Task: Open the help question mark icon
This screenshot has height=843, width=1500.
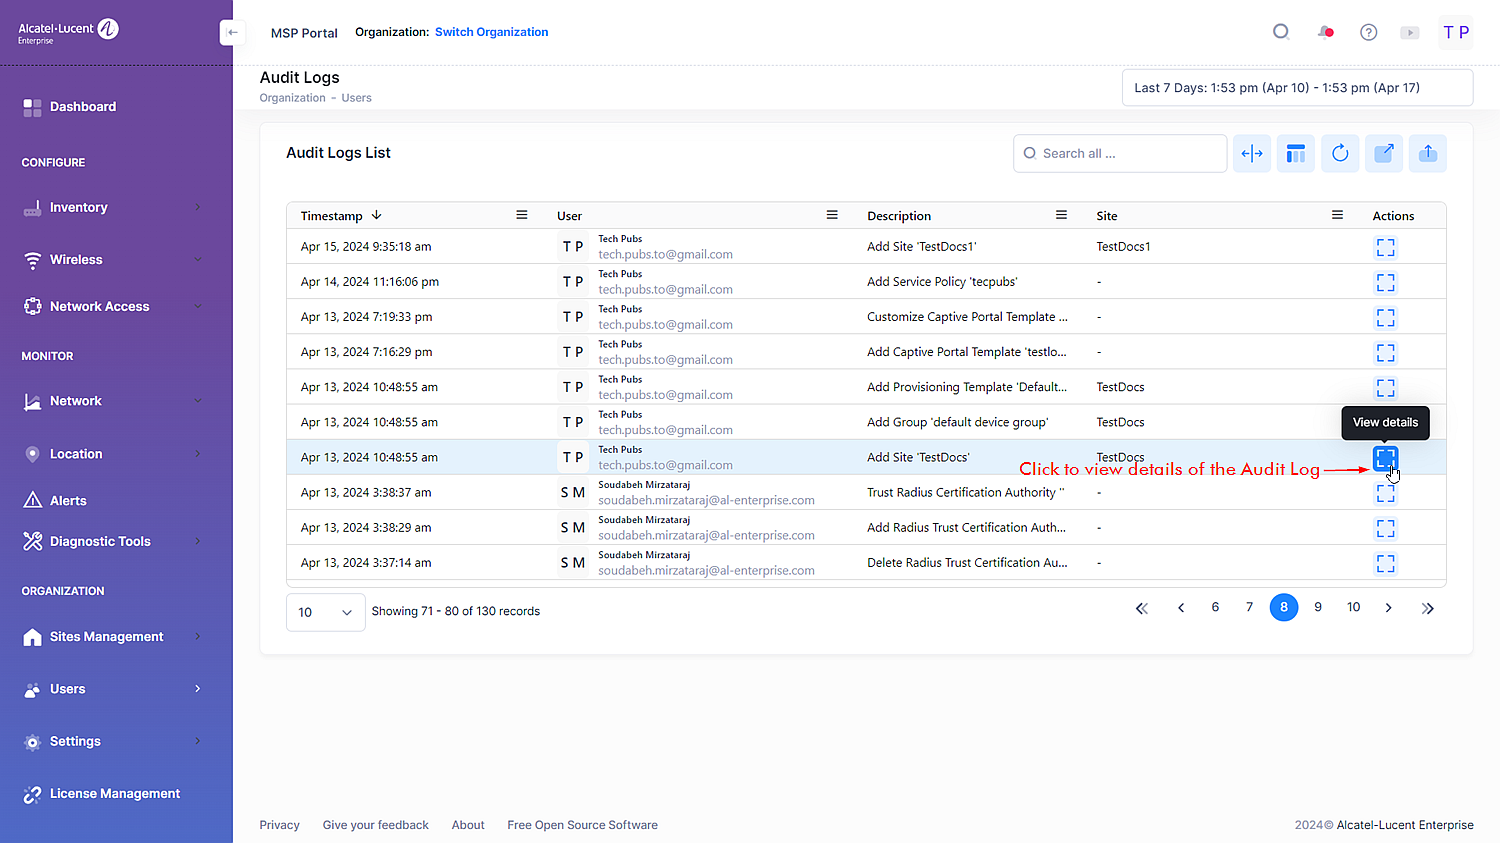Action: (1369, 32)
